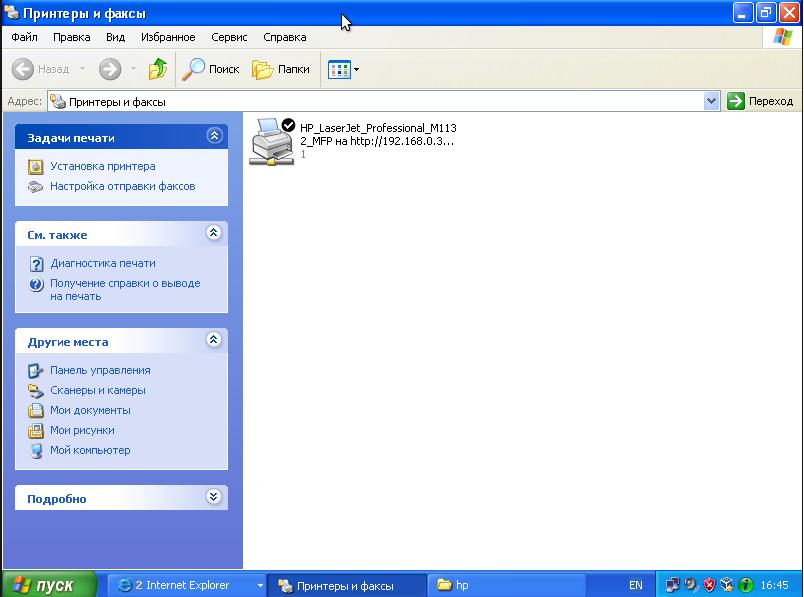Open the Избранное menu

point(168,37)
